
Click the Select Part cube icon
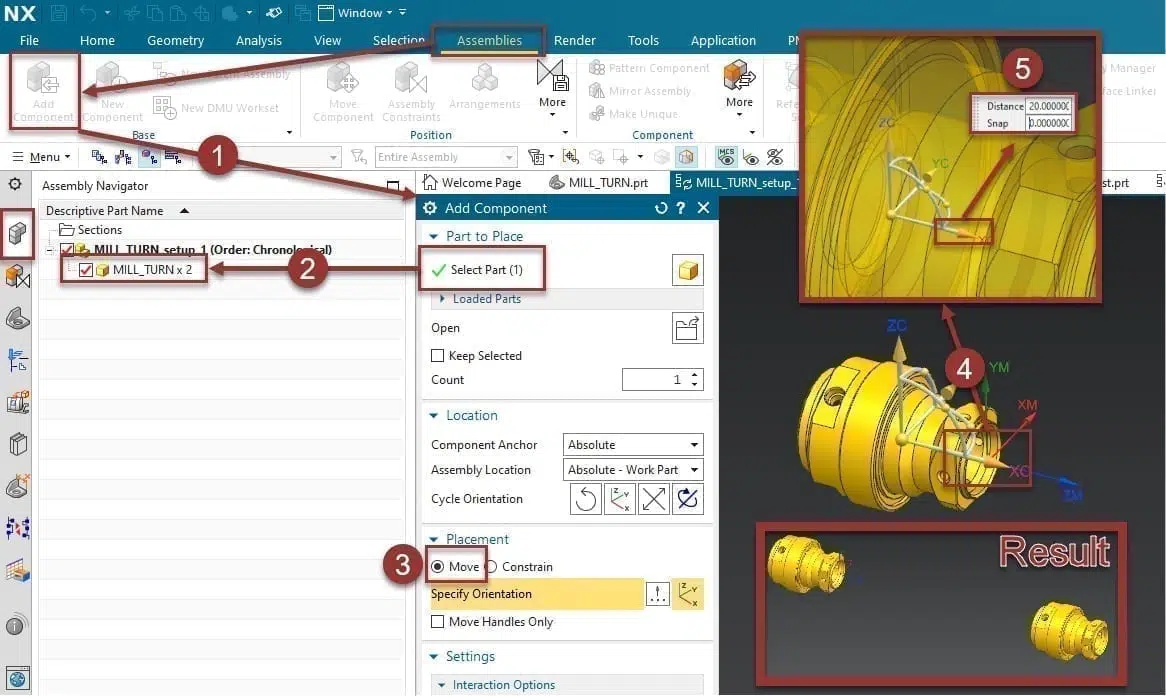[687, 270]
